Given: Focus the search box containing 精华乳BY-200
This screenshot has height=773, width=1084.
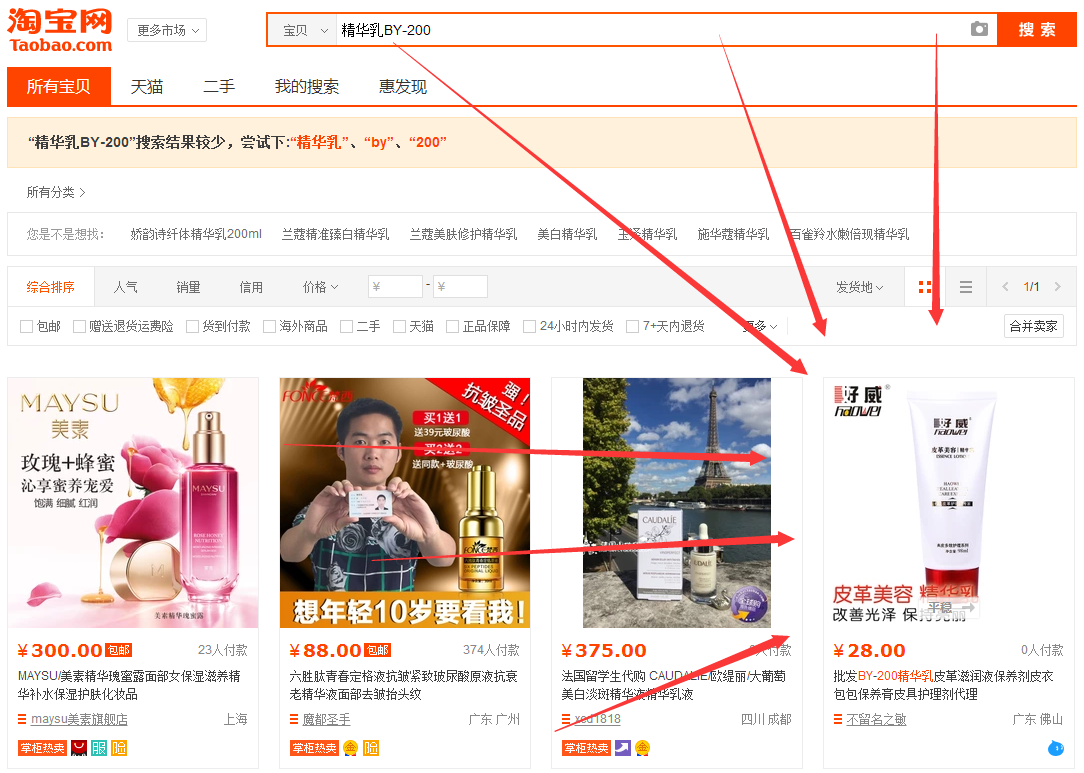Looking at the screenshot, I should coord(650,30).
